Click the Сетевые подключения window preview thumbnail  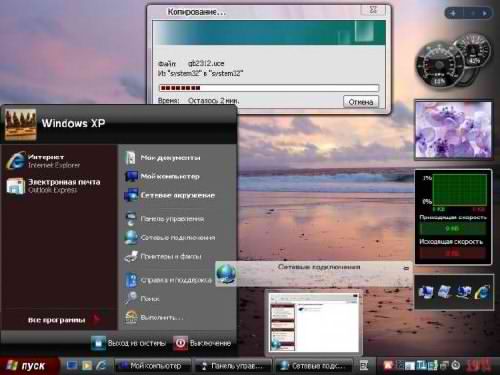[314, 322]
